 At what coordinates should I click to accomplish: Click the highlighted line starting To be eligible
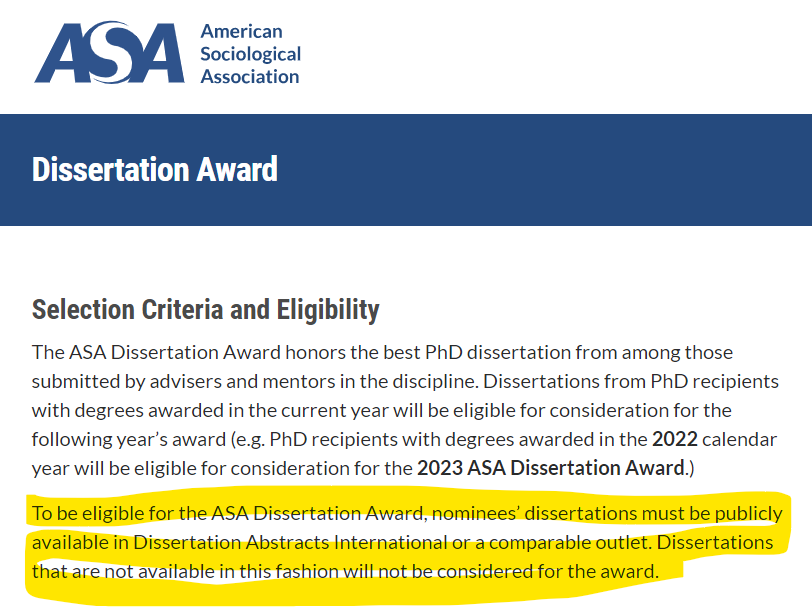click(x=407, y=514)
